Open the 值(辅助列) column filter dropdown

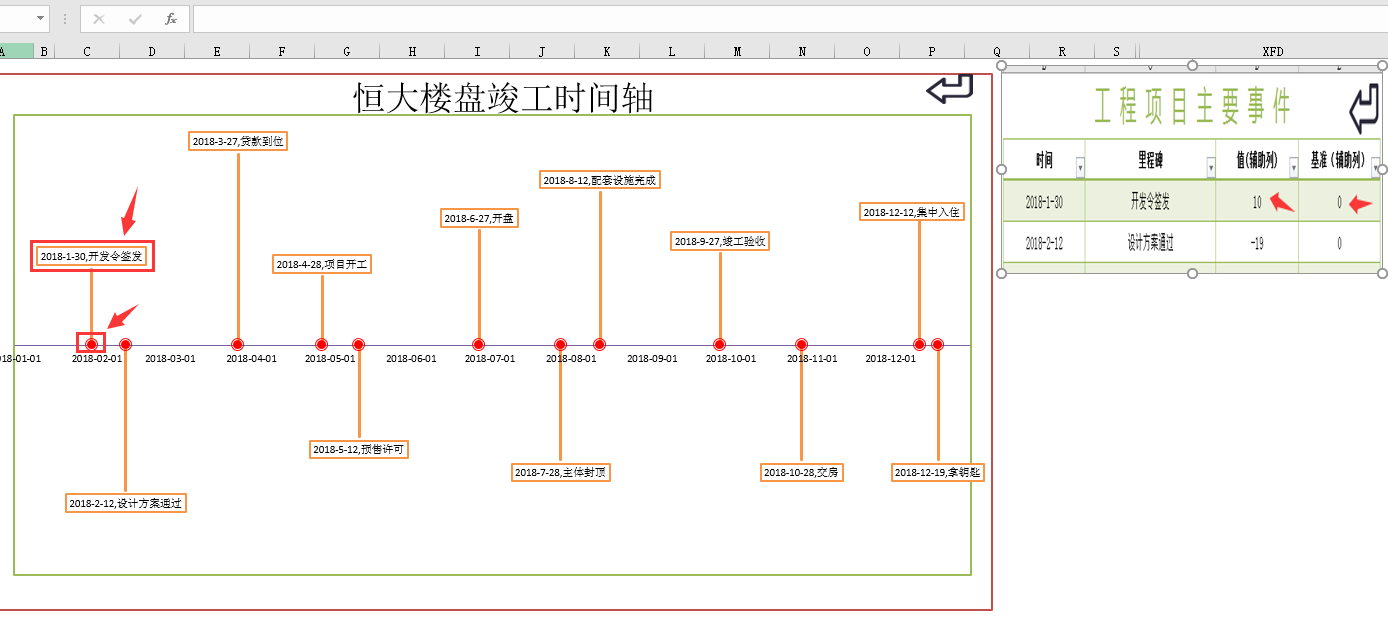click(x=1293, y=167)
